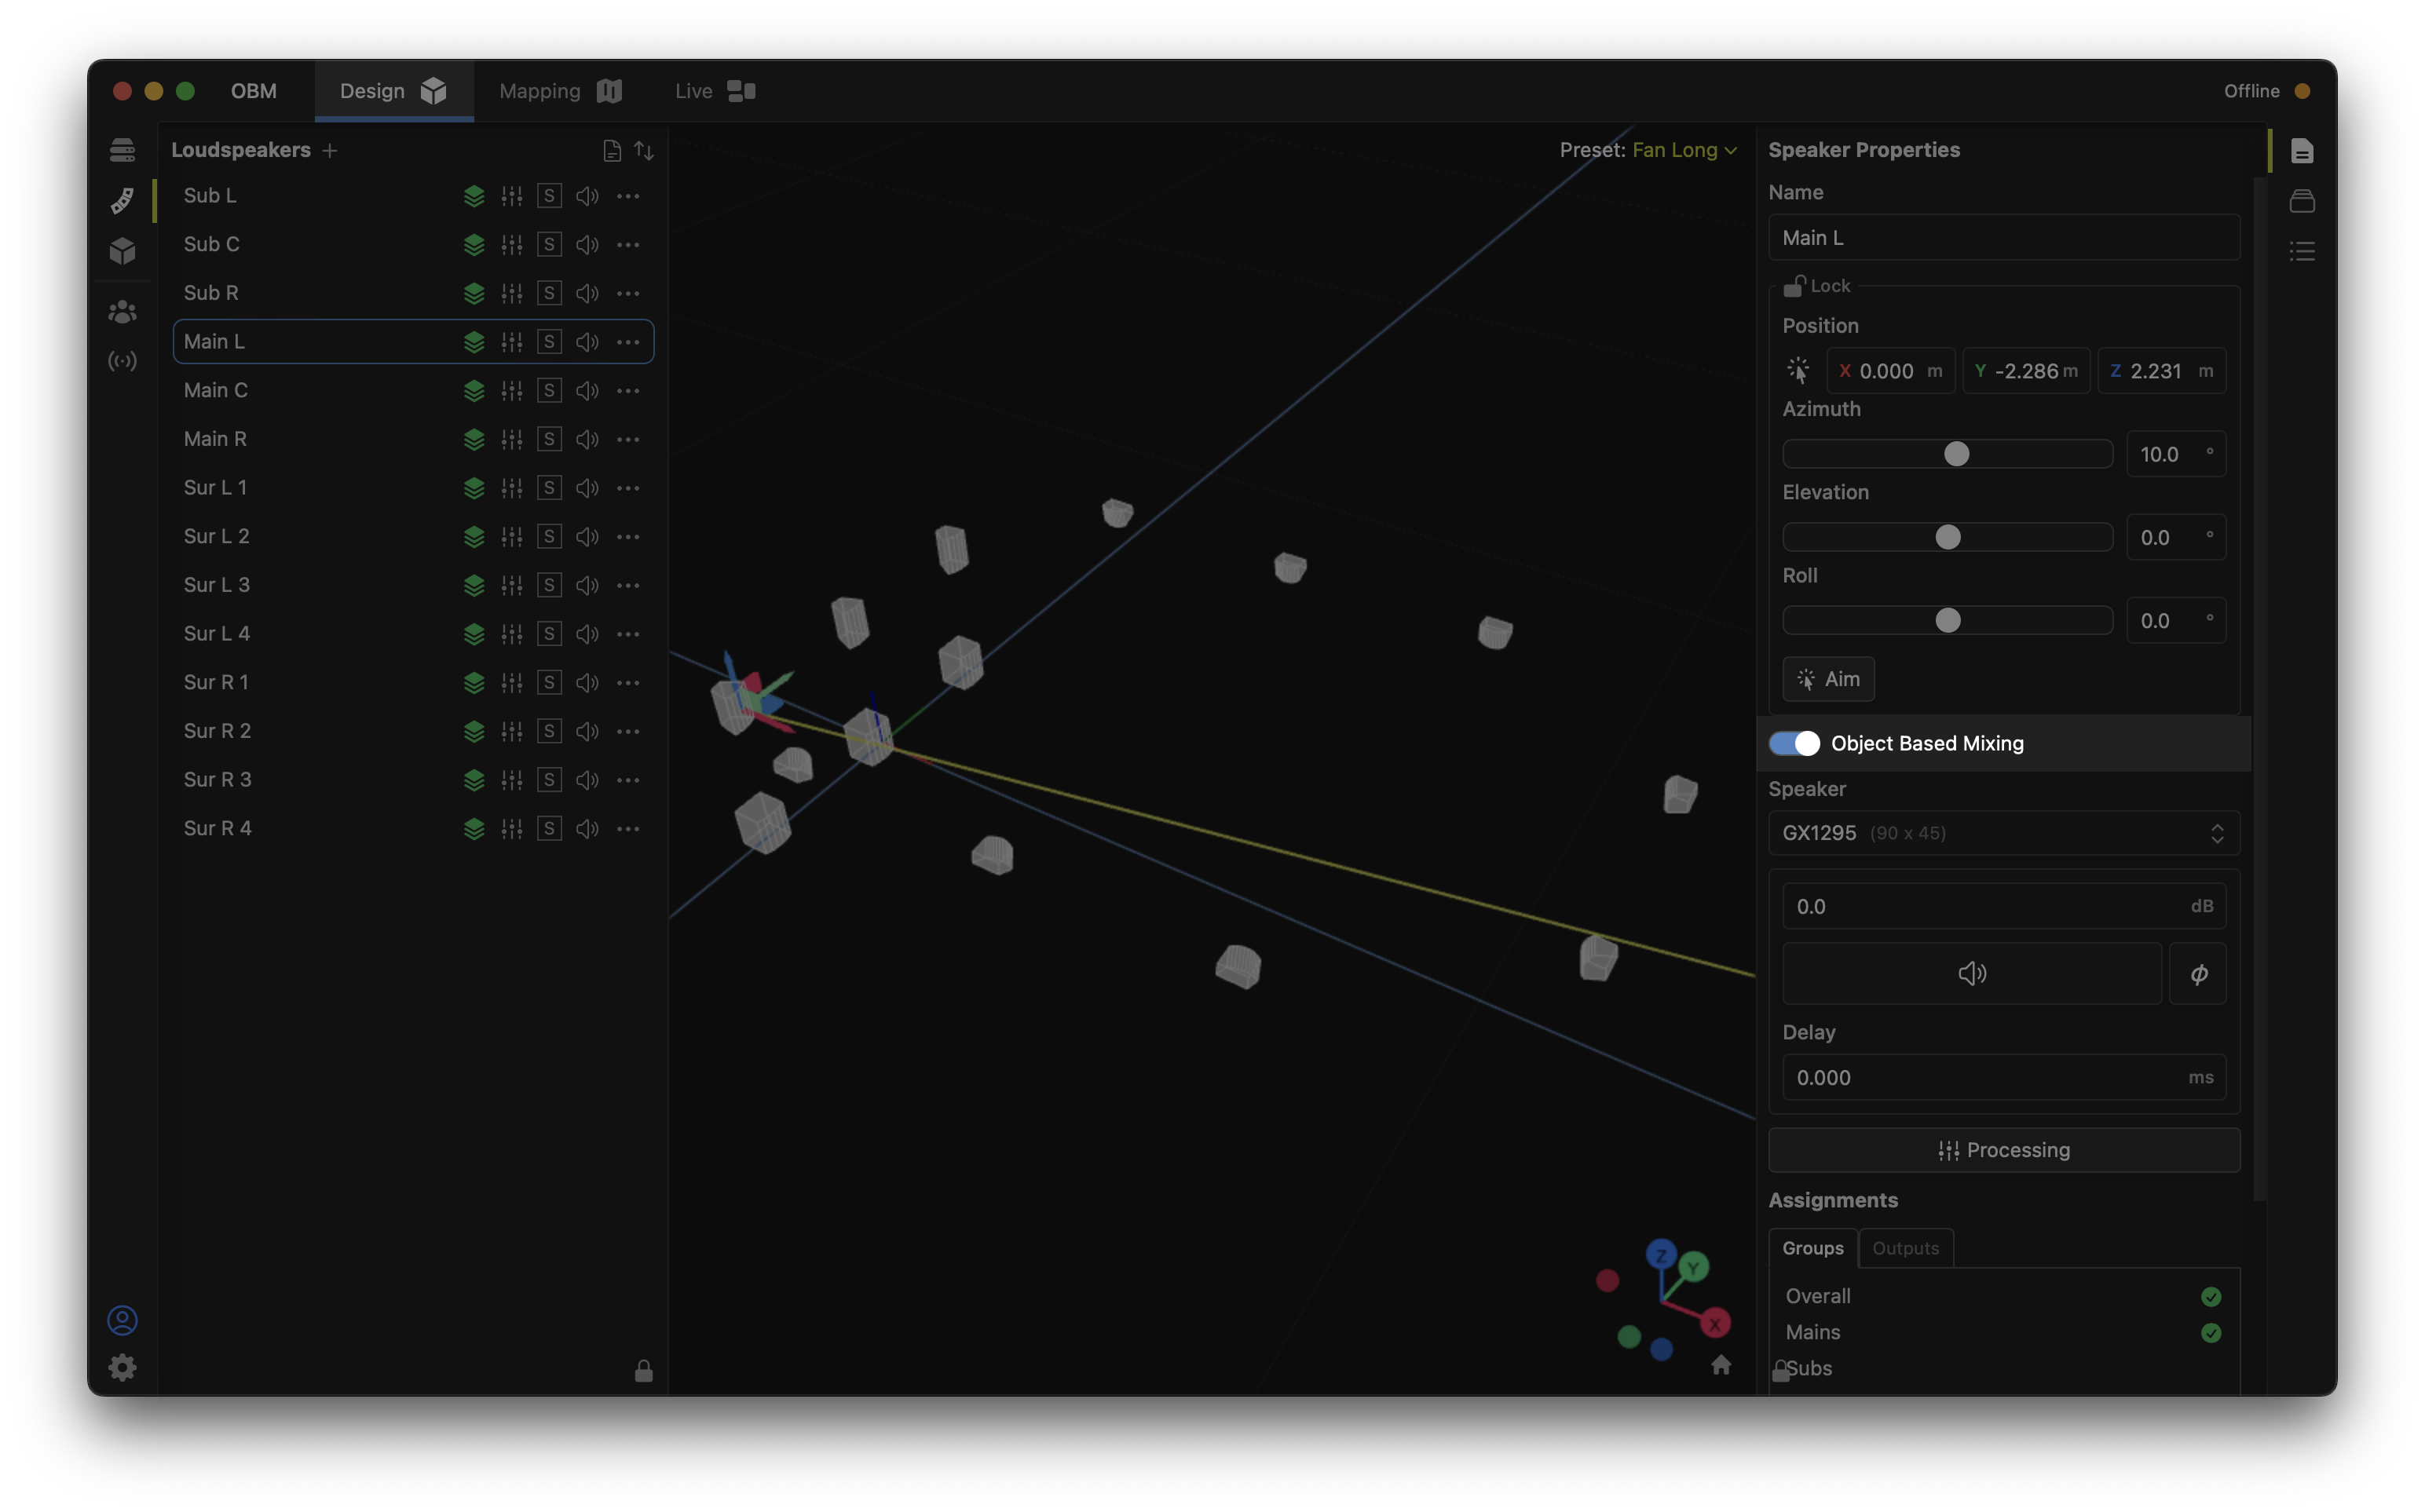Open the Groups assignments tab

point(1812,1248)
